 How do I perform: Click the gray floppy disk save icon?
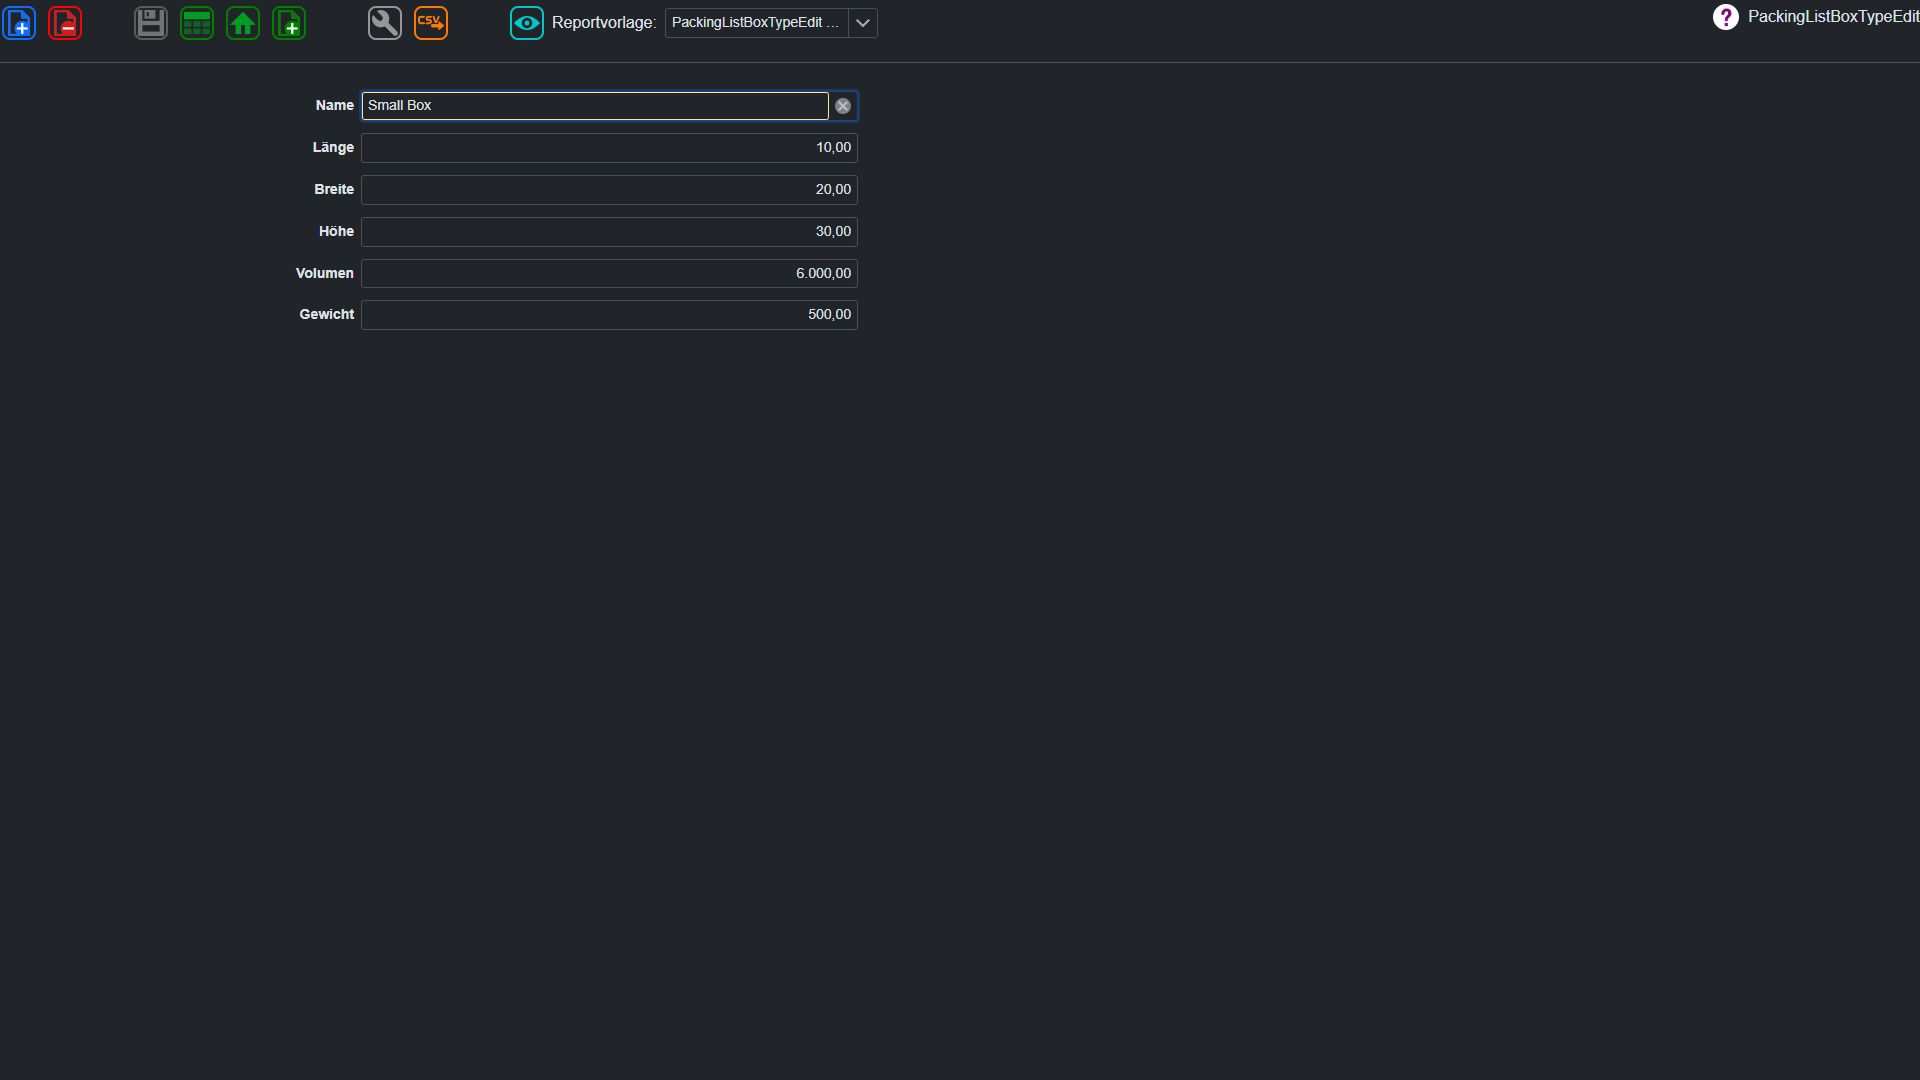[x=151, y=23]
